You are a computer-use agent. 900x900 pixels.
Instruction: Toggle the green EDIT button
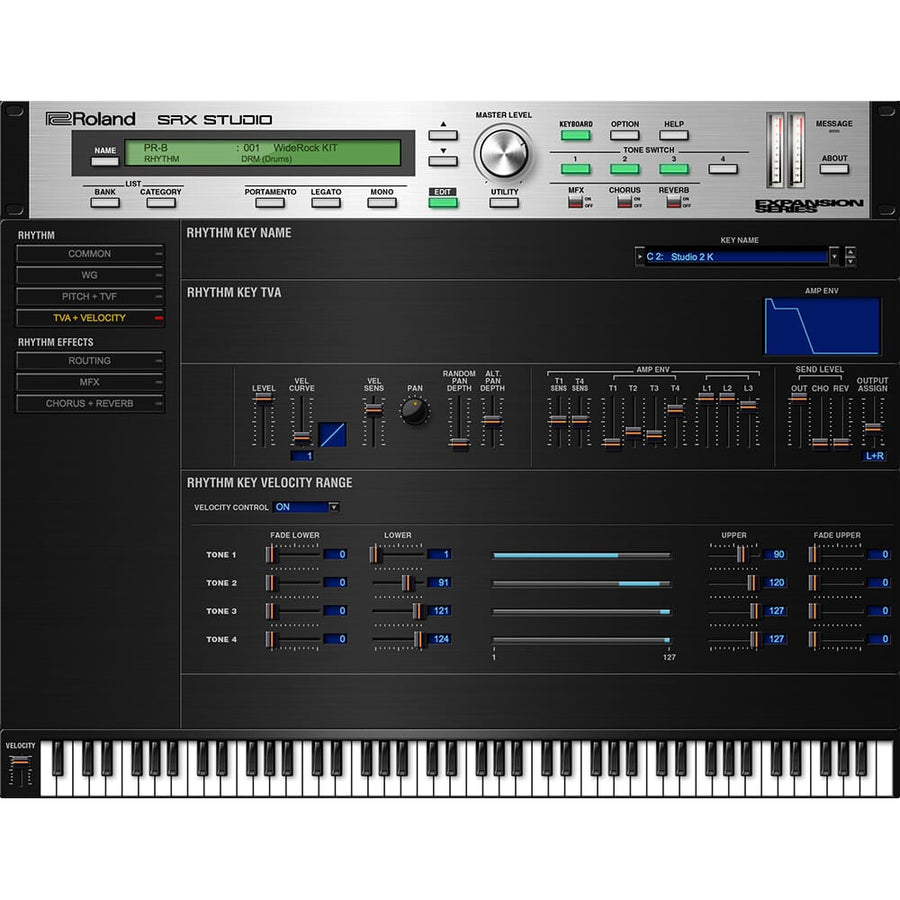coord(443,203)
